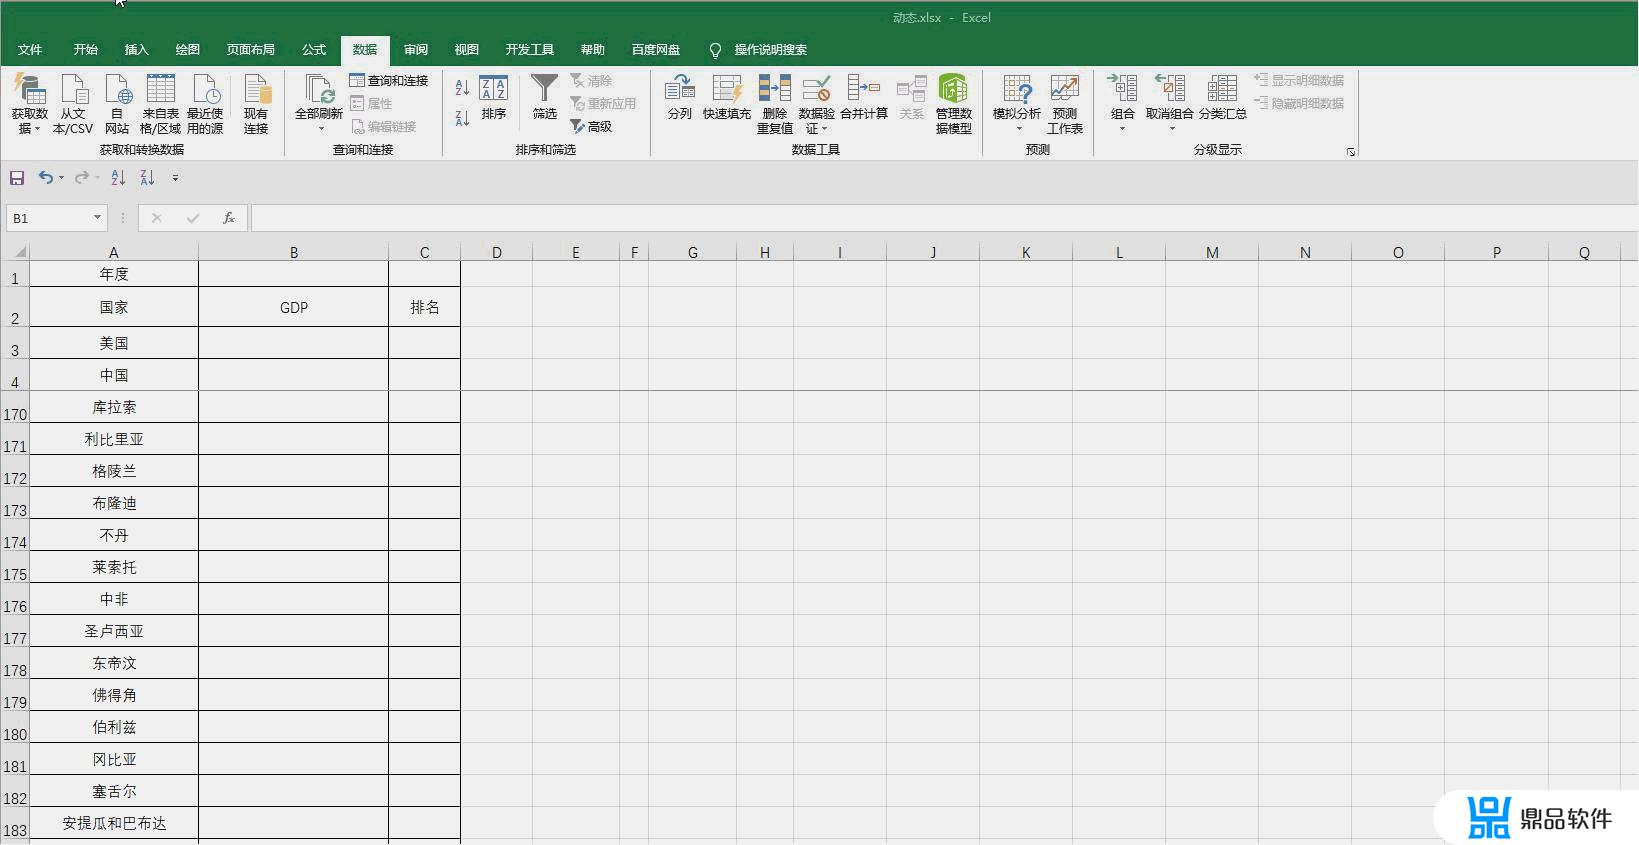Click the fx insert function button
The height and width of the screenshot is (845, 1639).
coord(229,218)
